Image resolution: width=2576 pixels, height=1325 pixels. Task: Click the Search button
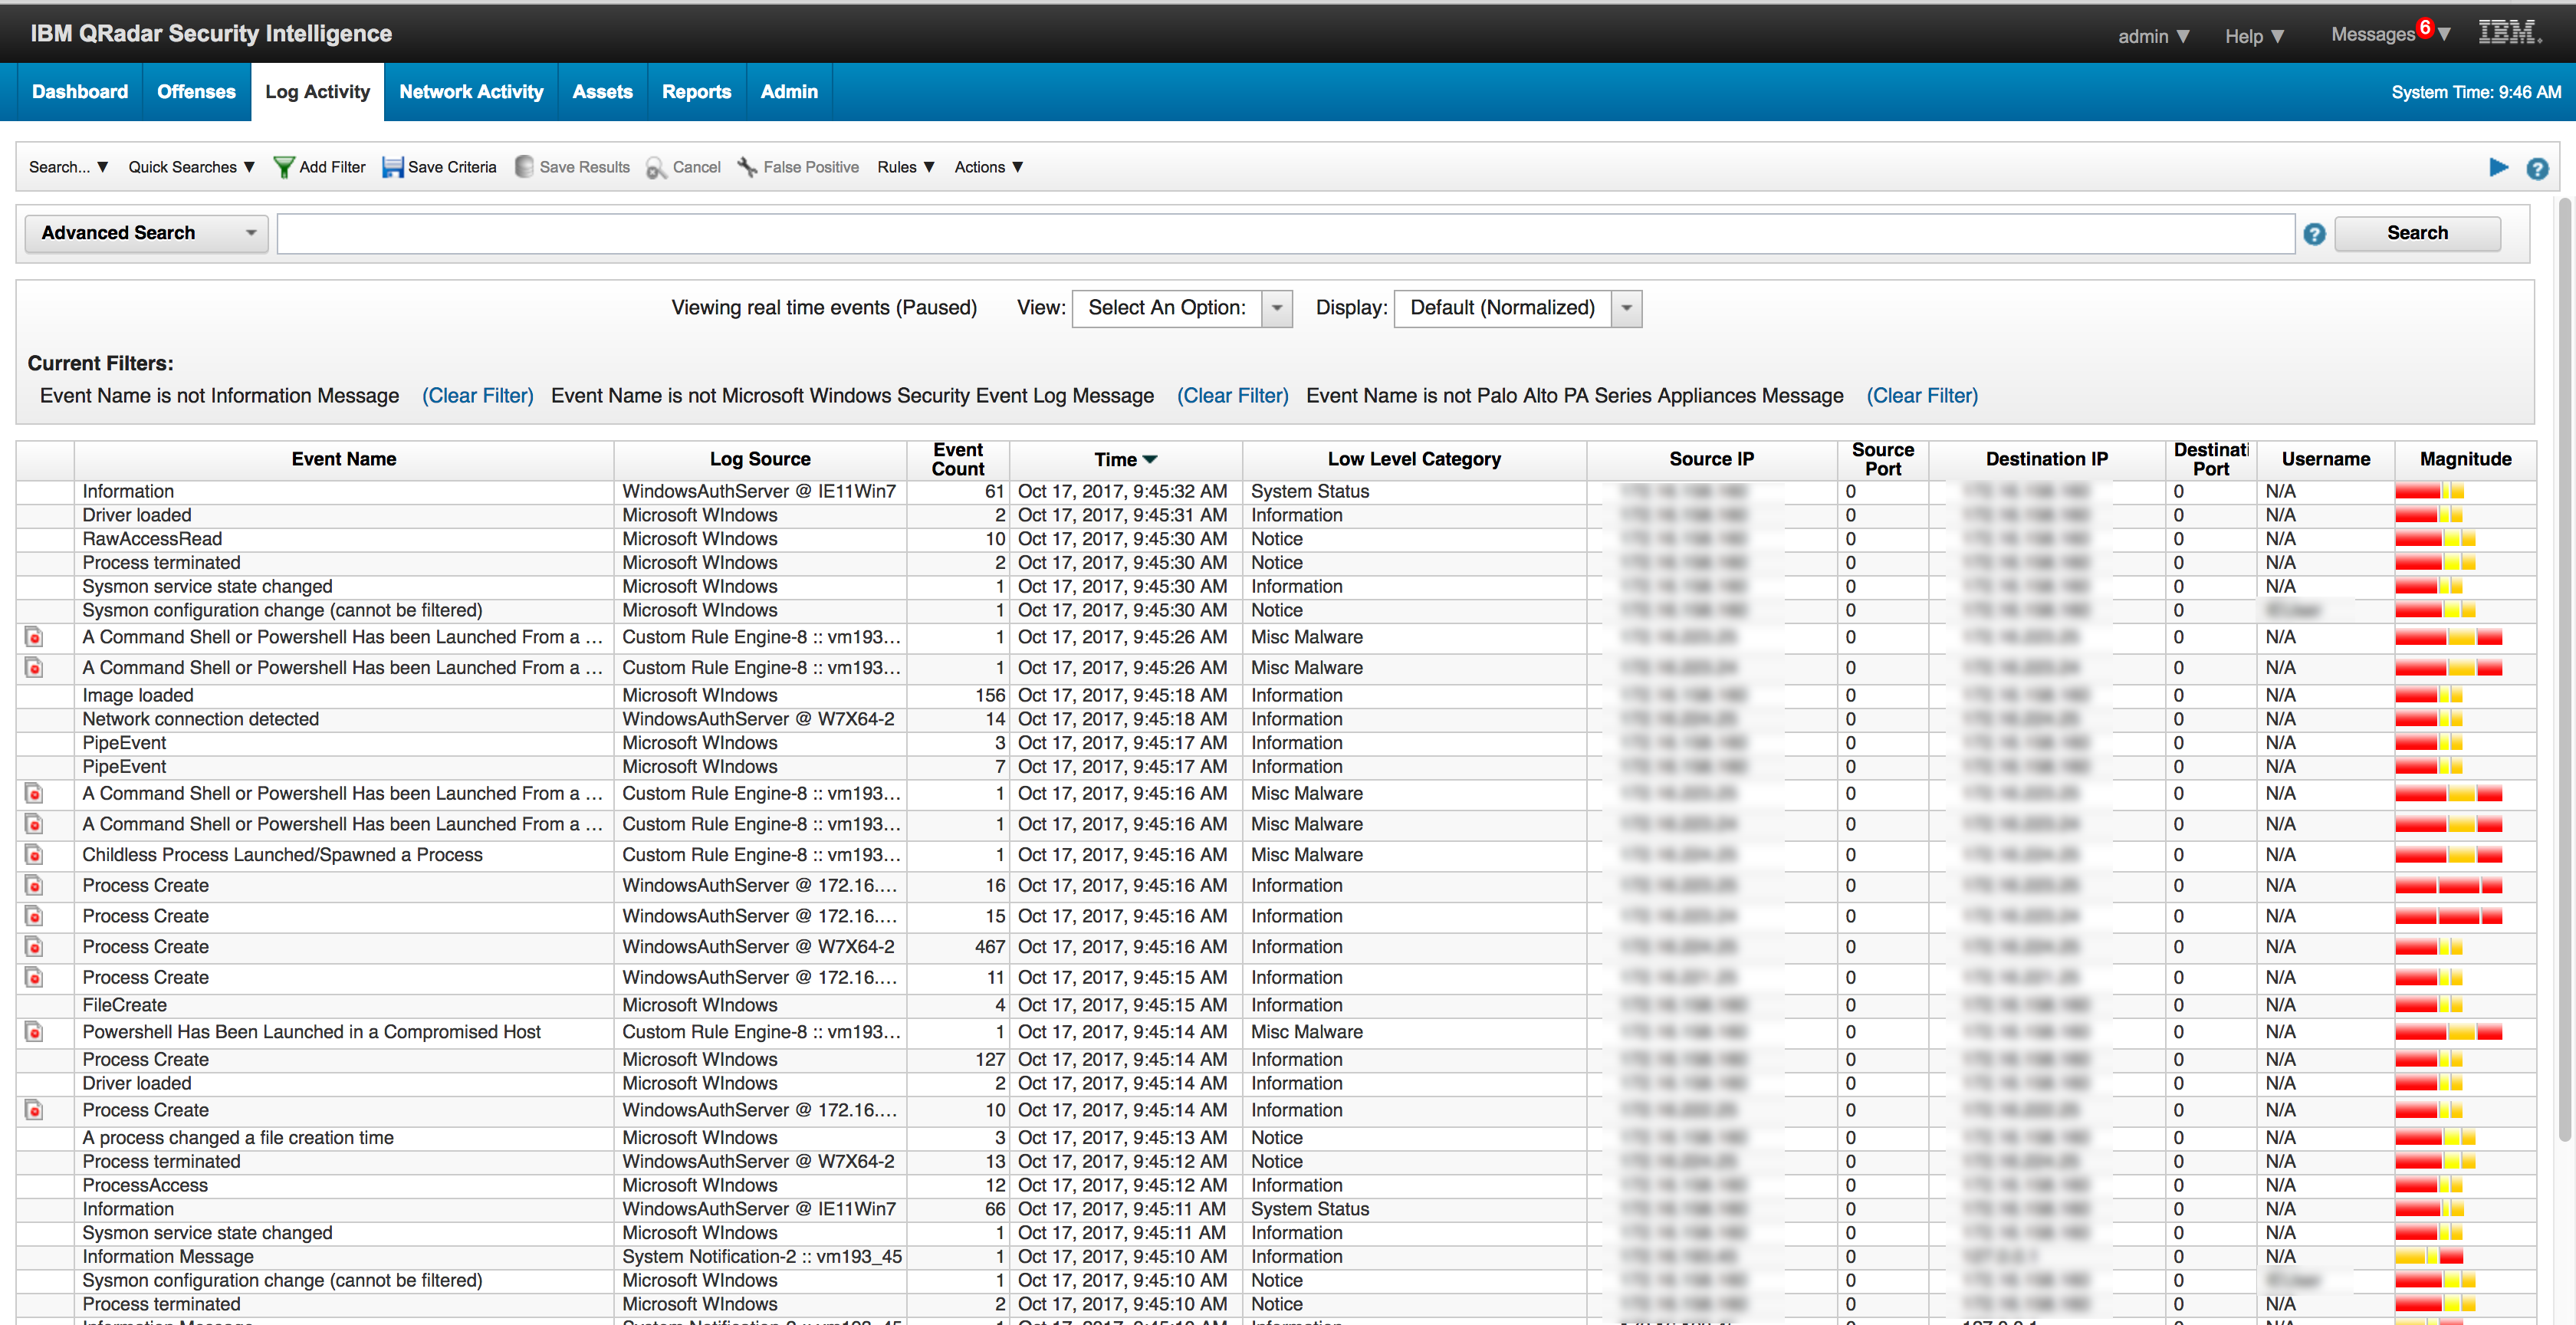2417,233
